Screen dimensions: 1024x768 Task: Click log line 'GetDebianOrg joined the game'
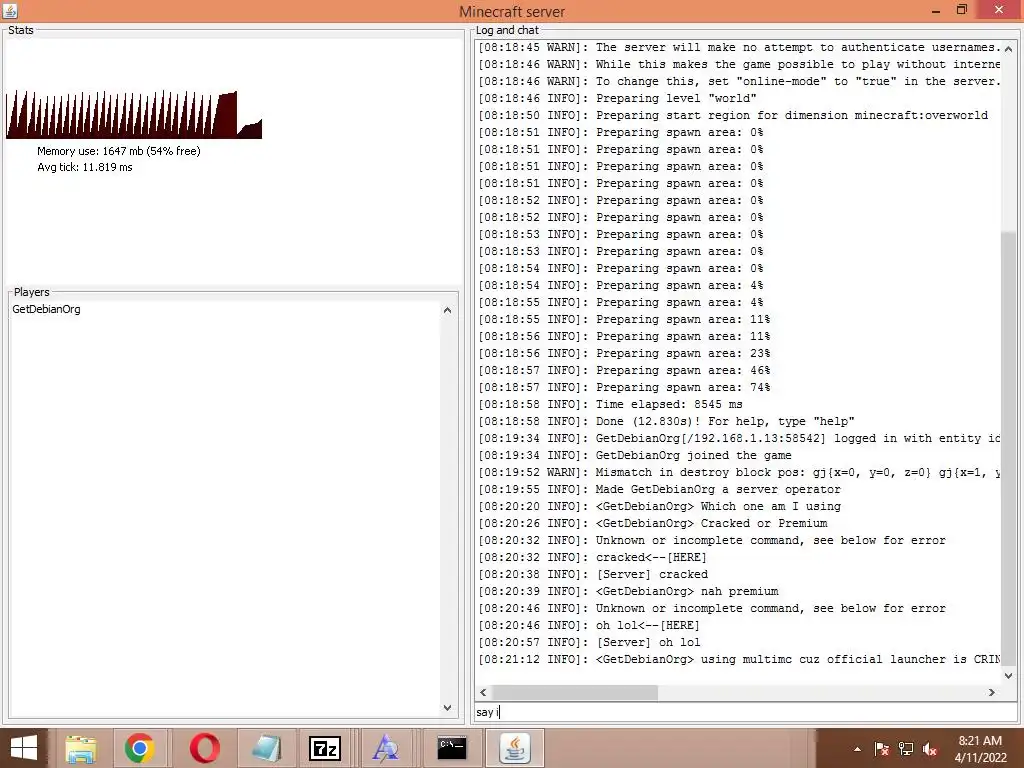(635, 455)
